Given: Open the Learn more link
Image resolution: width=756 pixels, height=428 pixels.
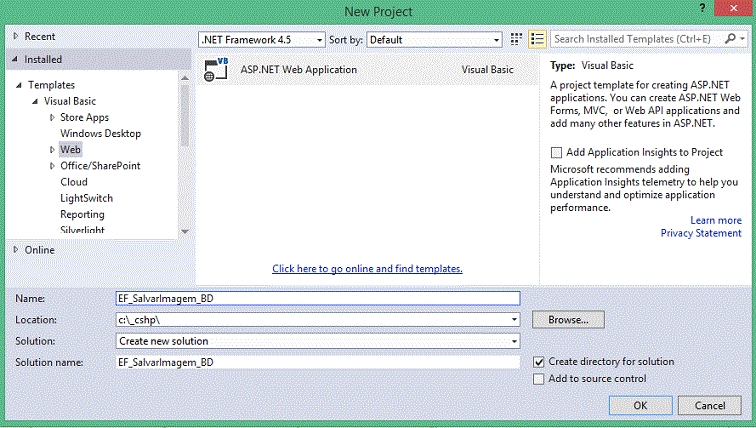Looking at the screenshot, I should tap(716, 220).
